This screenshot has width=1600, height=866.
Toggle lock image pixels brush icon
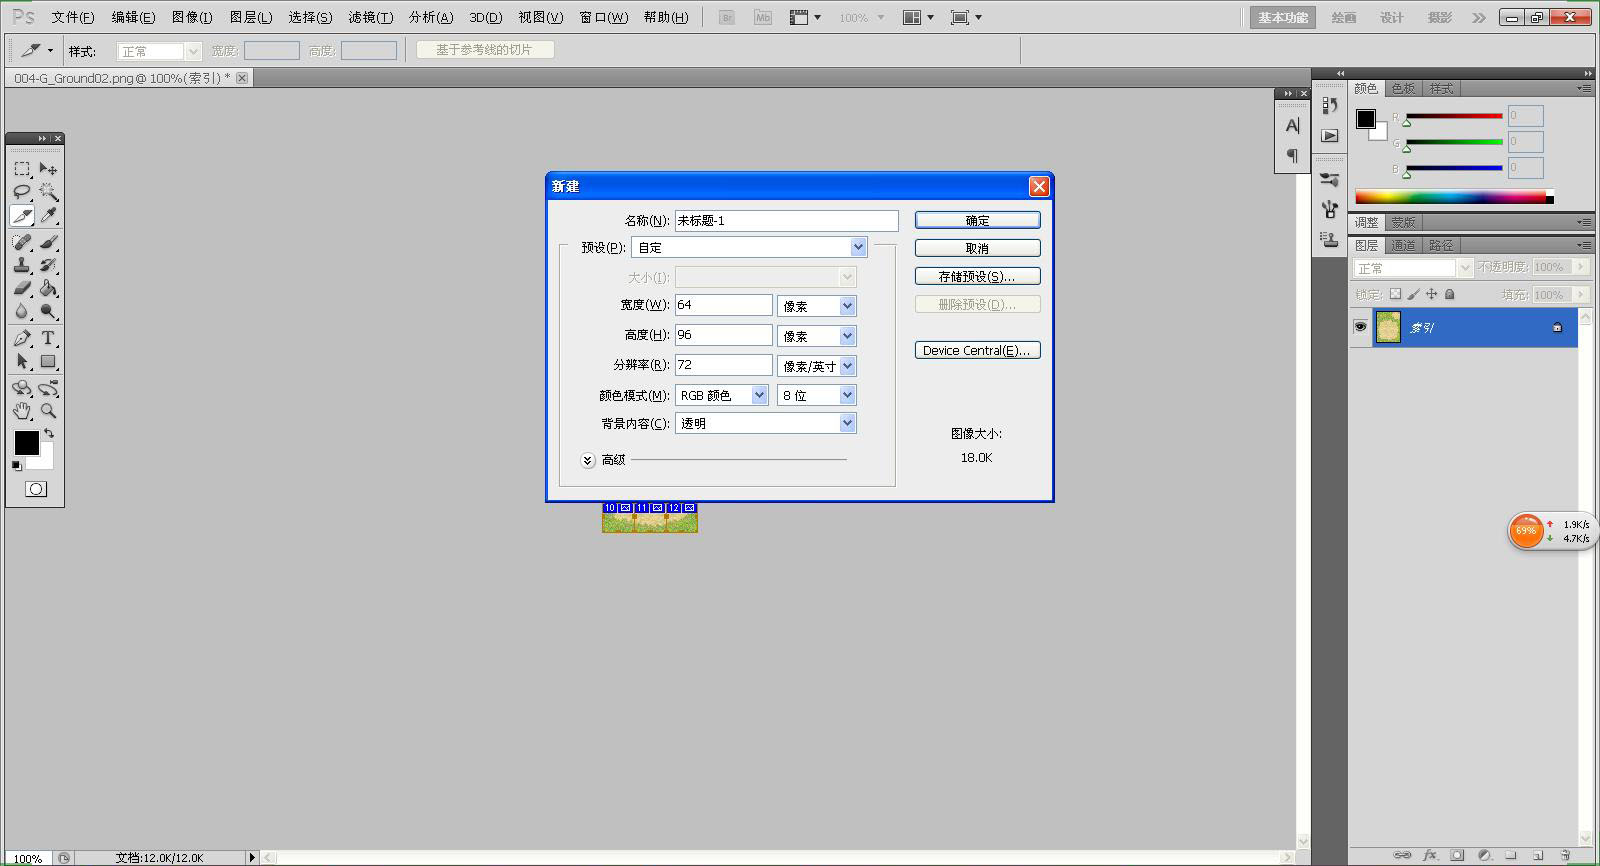point(1413,294)
